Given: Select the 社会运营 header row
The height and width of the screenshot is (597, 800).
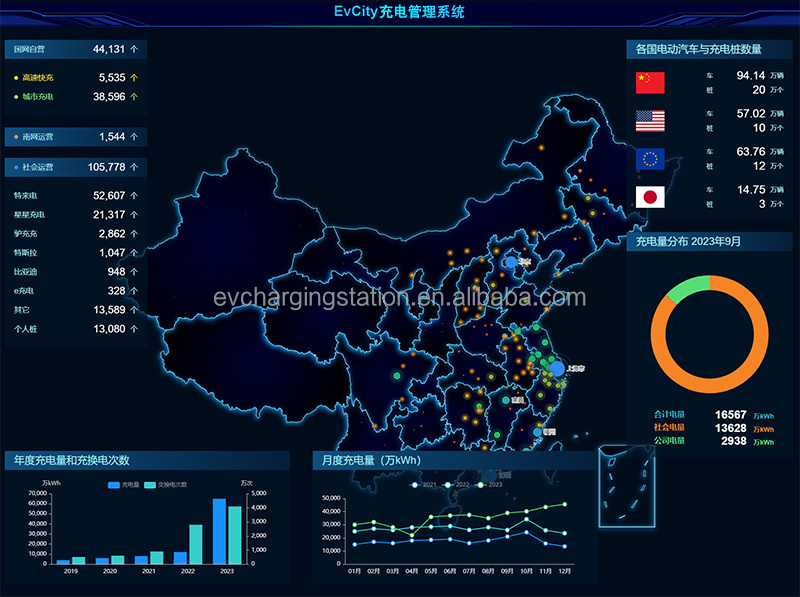Looking at the screenshot, I should click(76, 167).
